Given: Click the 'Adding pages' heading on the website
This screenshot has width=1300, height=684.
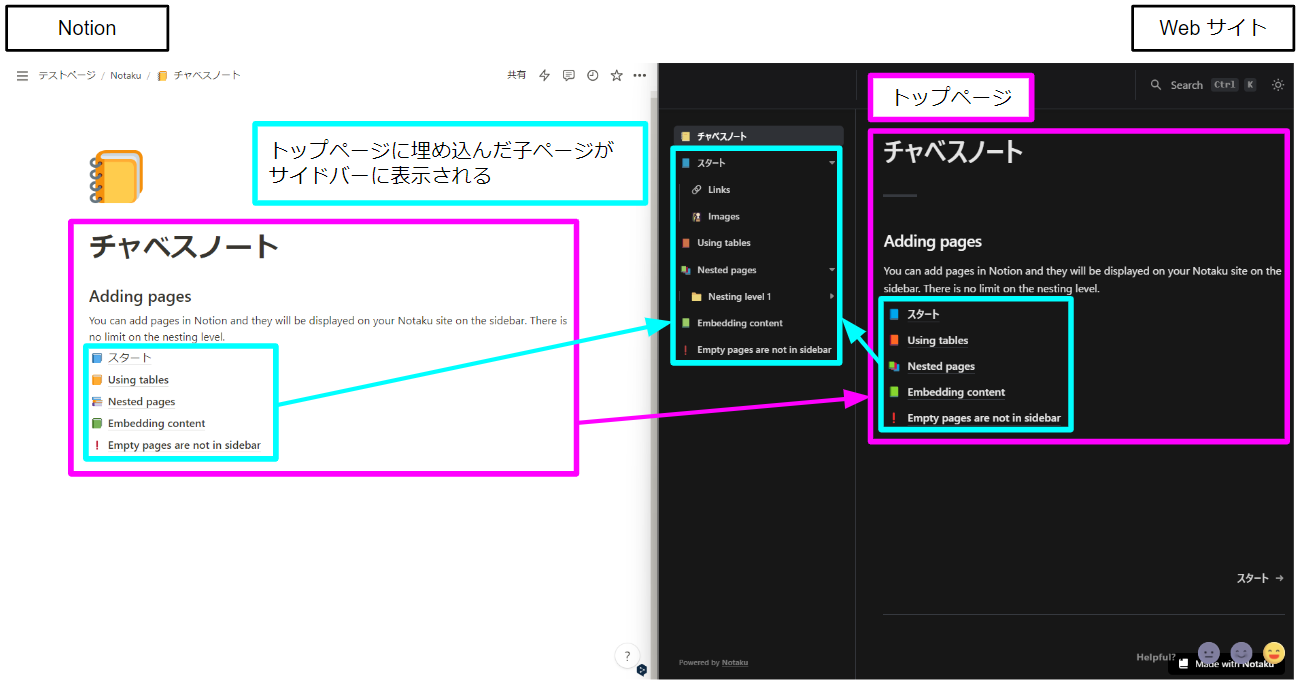Looking at the screenshot, I should pyautogui.click(x=933, y=241).
